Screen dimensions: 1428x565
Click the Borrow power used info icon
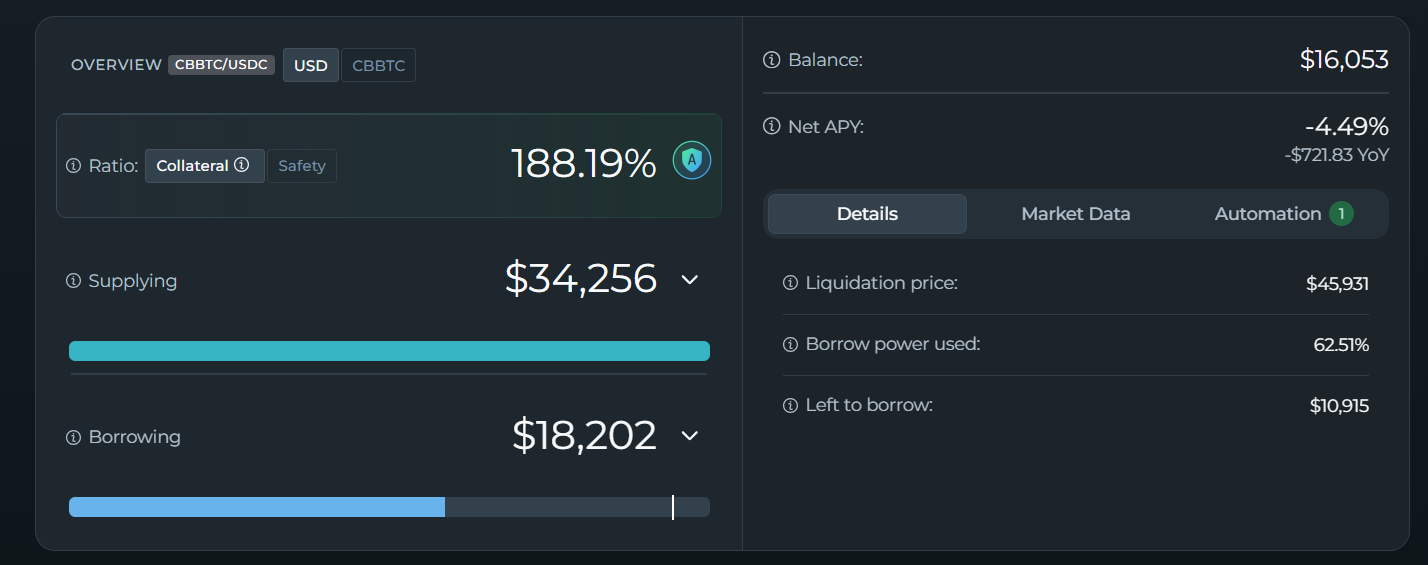coord(790,344)
